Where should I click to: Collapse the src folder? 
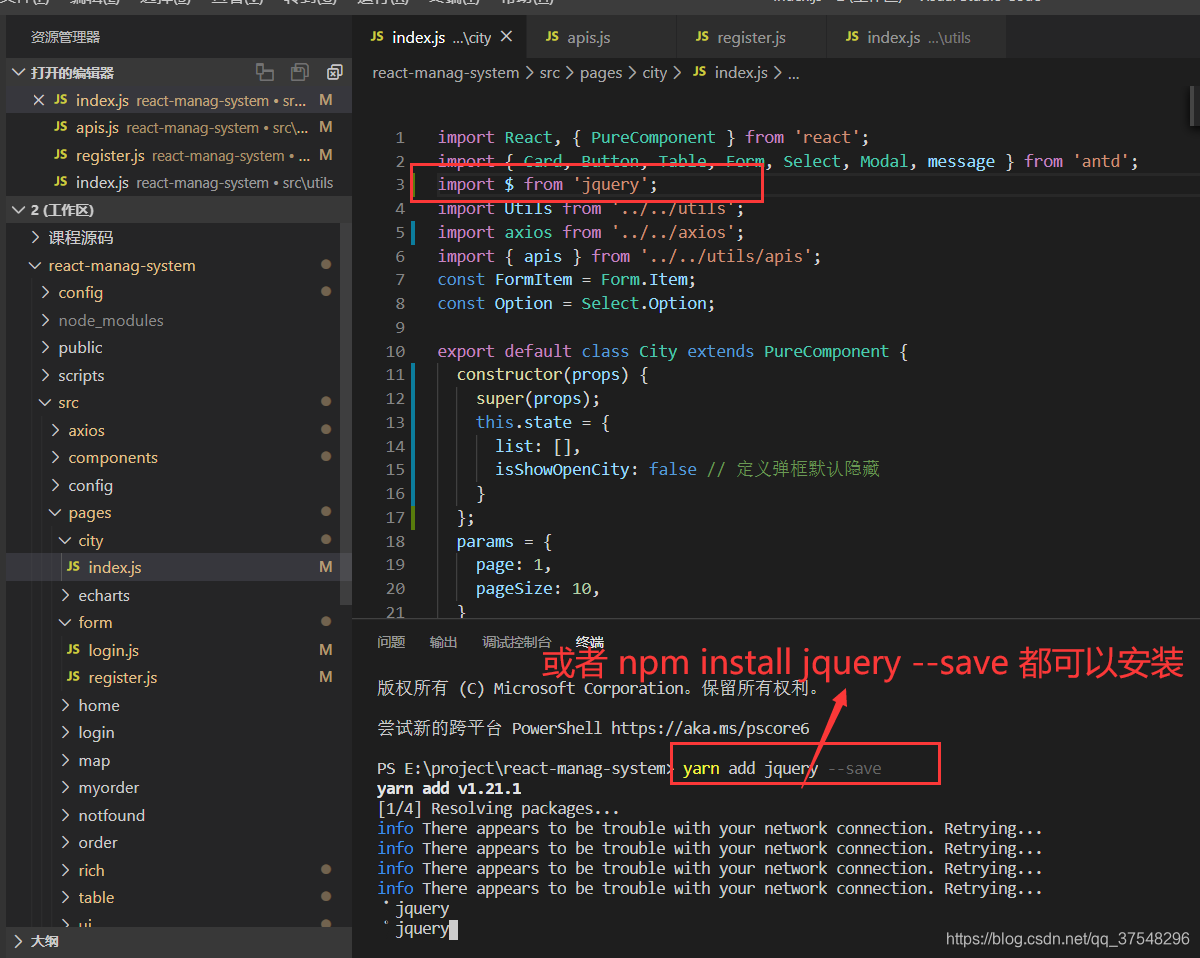[x=46, y=403]
